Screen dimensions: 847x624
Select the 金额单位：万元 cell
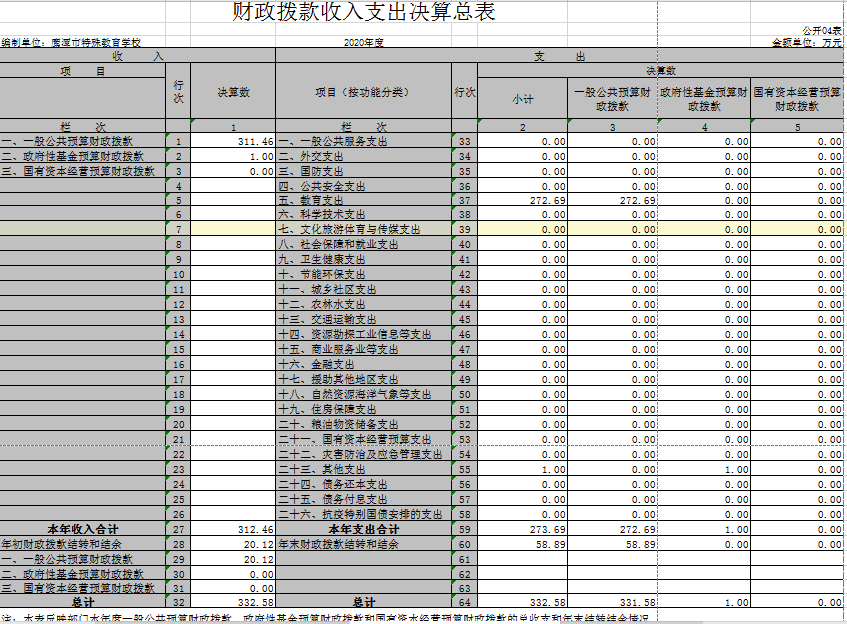click(806, 42)
